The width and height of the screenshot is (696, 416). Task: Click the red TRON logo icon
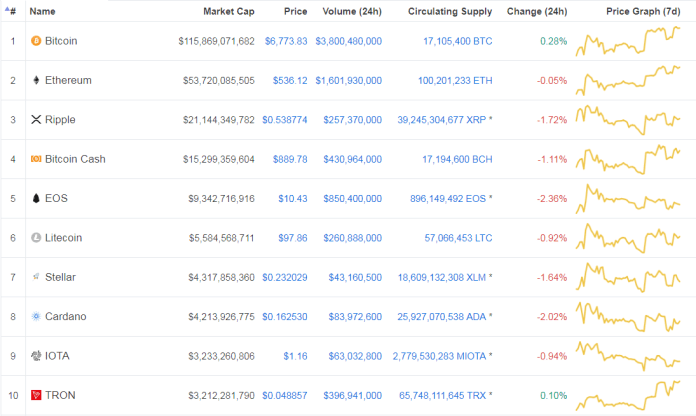point(36,395)
